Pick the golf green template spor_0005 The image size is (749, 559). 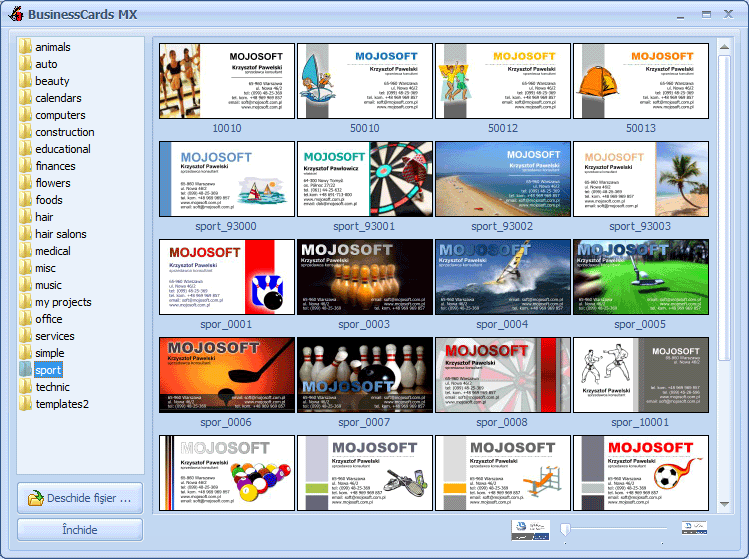pos(641,277)
